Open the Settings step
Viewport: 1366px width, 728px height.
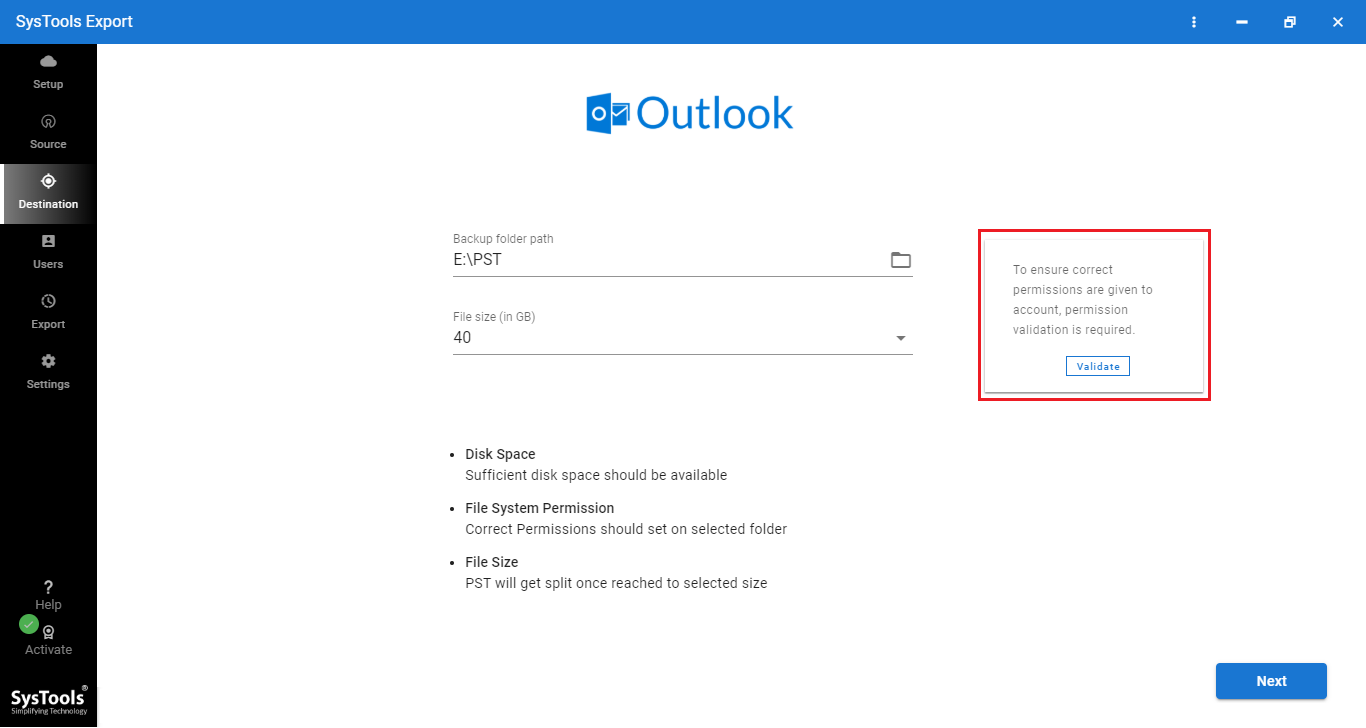48,373
